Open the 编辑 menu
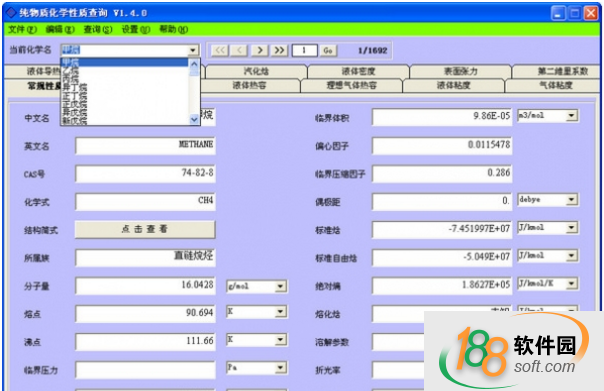This screenshot has width=604, height=391. click(60, 29)
